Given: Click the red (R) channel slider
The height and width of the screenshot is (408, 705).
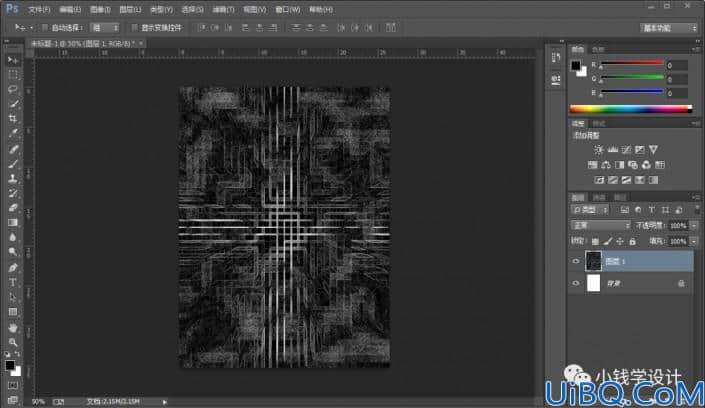Looking at the screenshot, I should pyautogui.click(x=632, y=65).
